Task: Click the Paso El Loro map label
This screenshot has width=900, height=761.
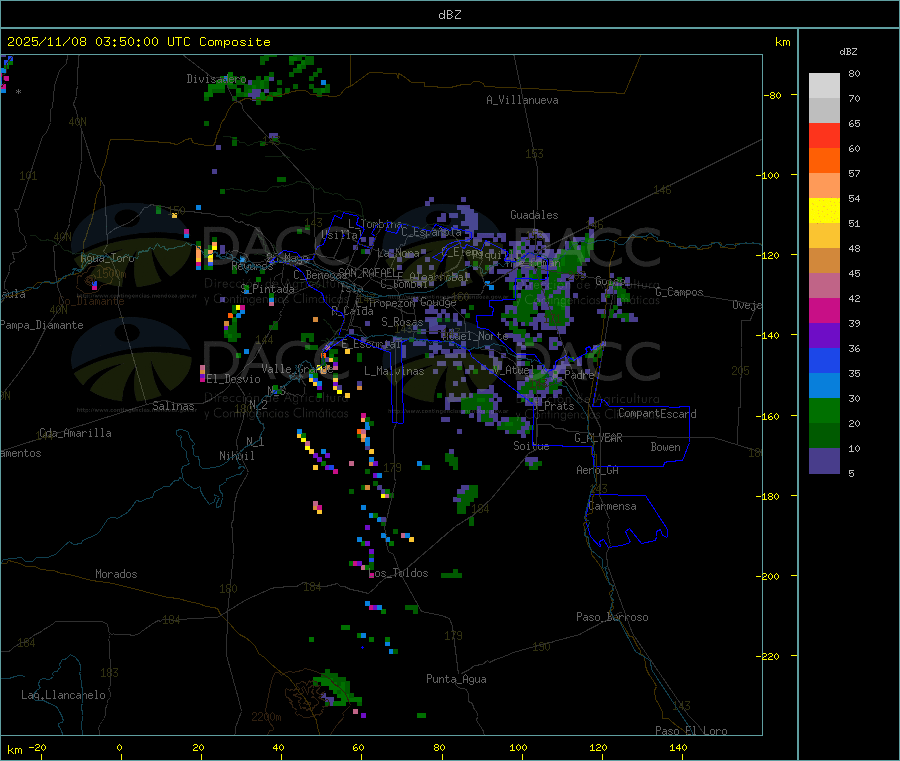Action: pos(691,731)
